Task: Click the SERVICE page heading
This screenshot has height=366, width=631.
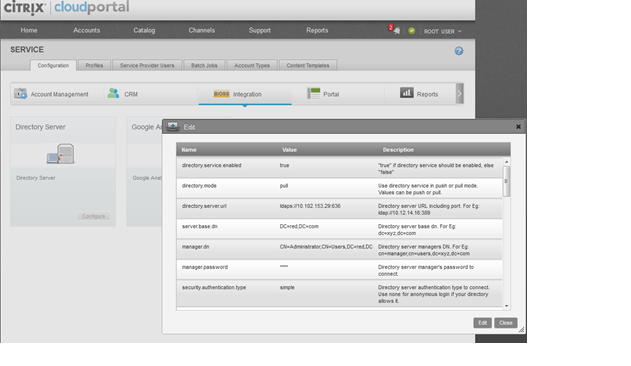Action: pyautogui.click(x=27, y=50)
